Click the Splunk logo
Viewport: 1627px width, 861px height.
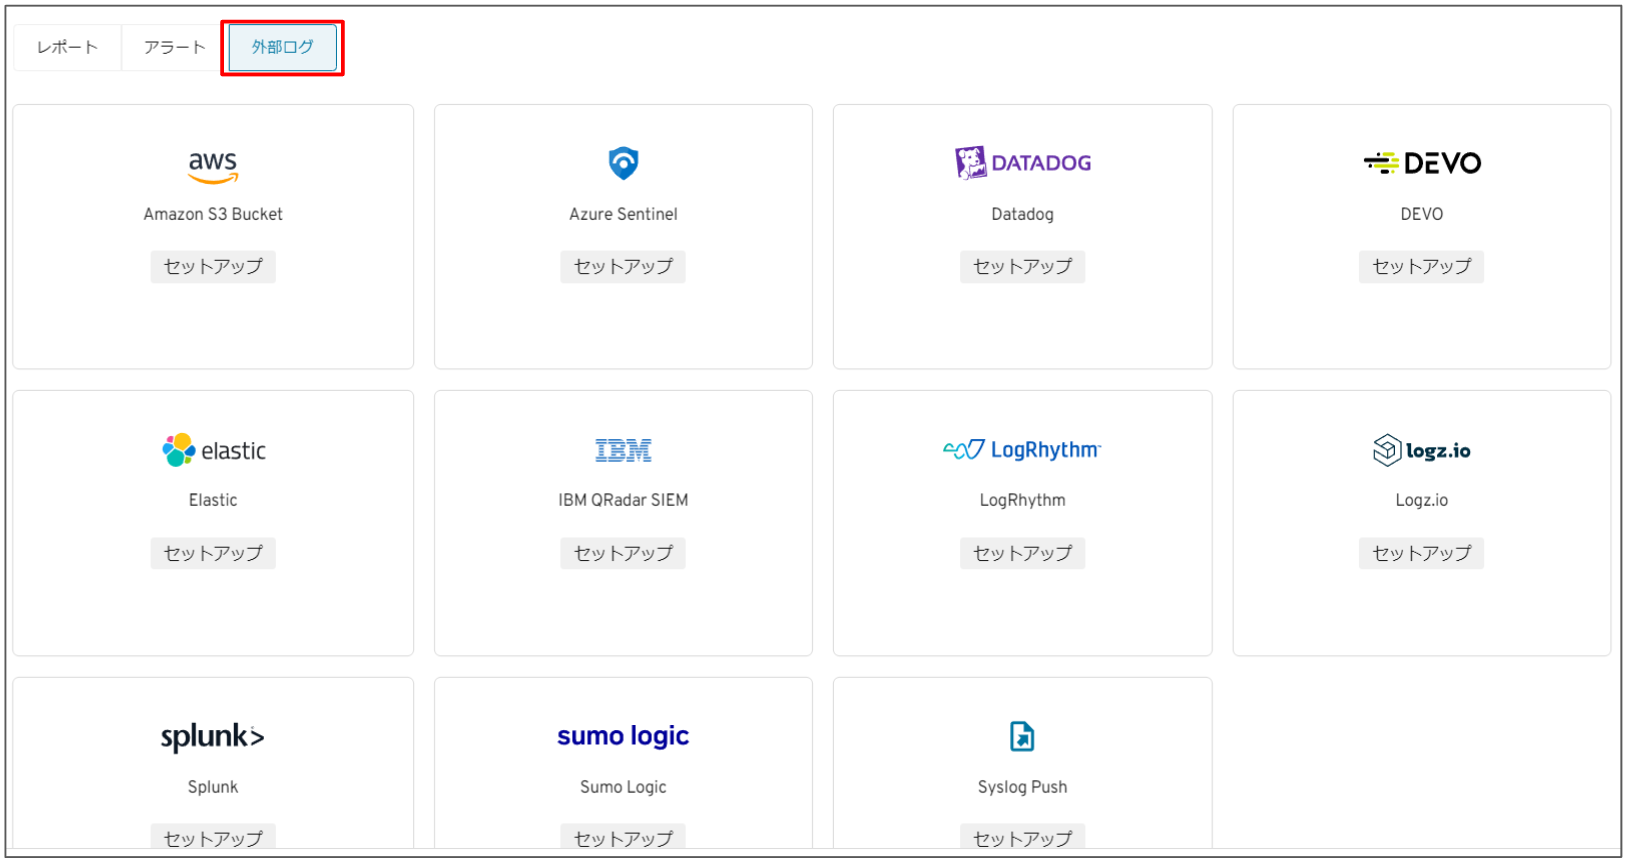pyautogui.click(x=213, y=737)
